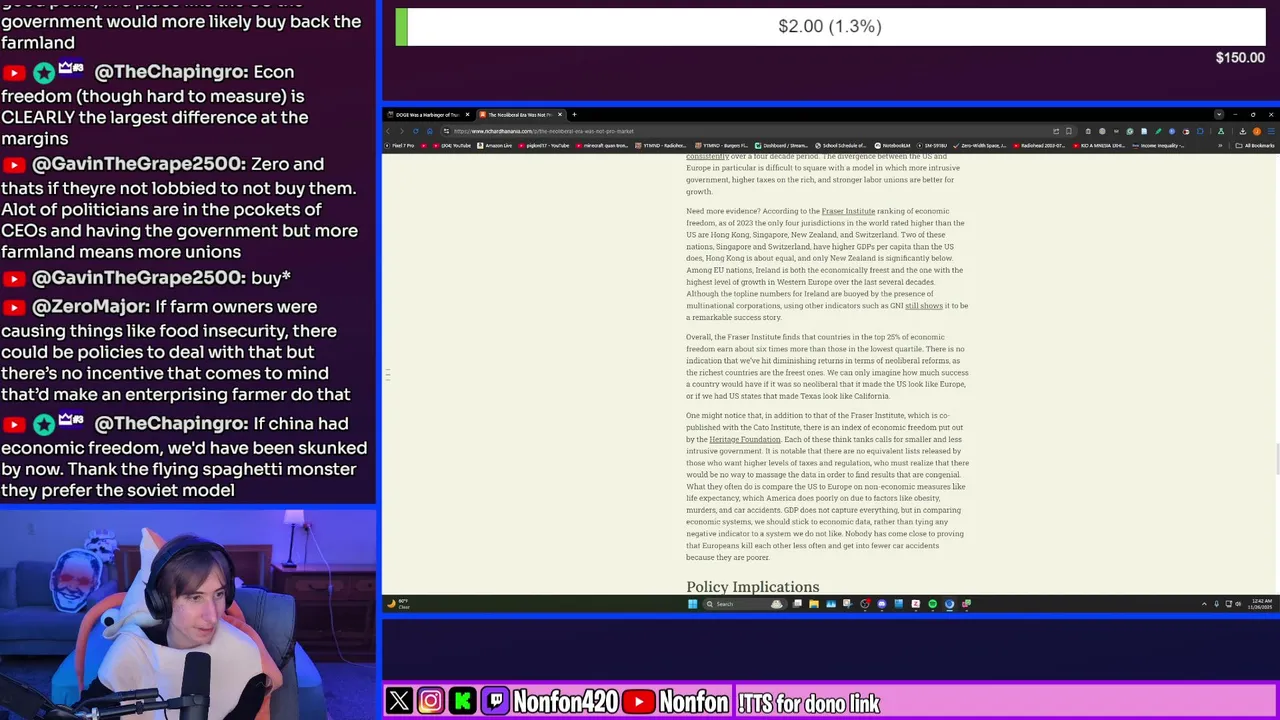Open the 'All Bookmarks' folder
1280x720 pixels.
click(1255, 146)
